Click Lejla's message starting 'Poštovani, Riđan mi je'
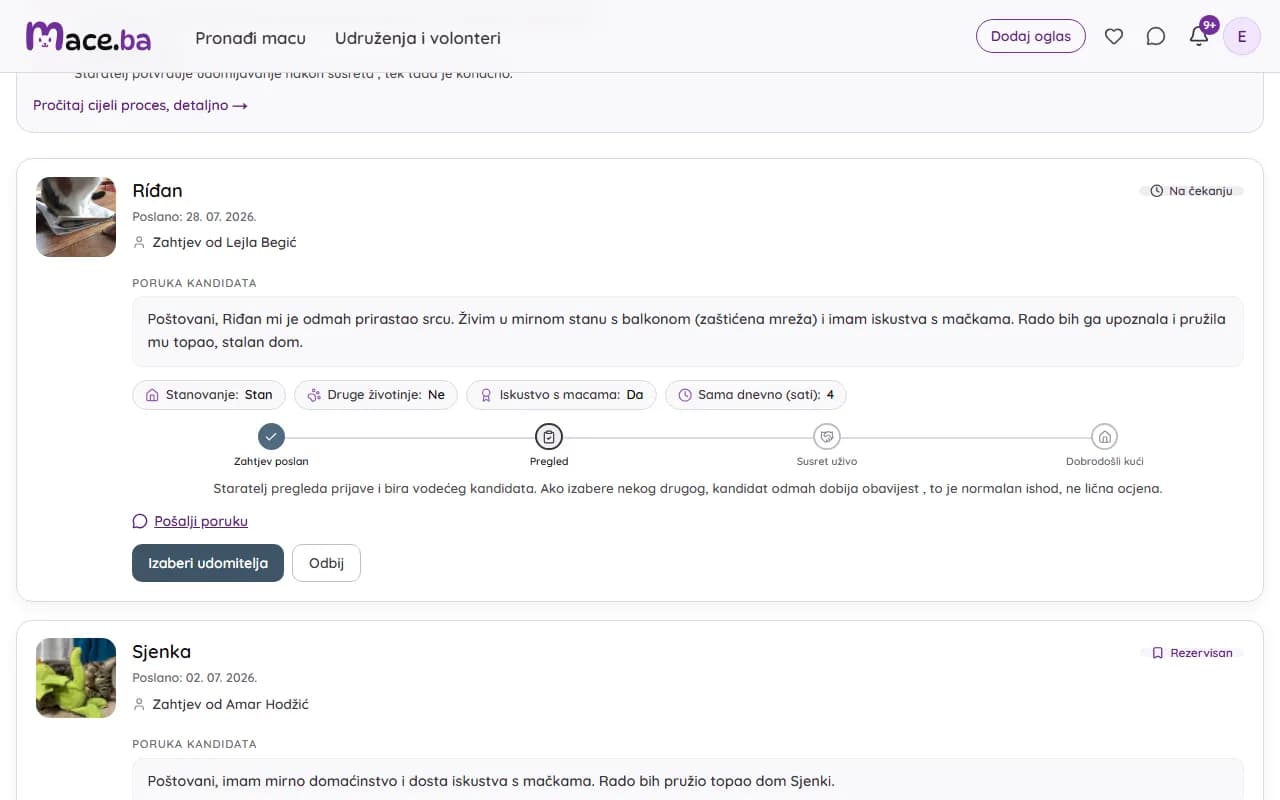This screenshot has width=1280, height=800. tap(688, 331)
